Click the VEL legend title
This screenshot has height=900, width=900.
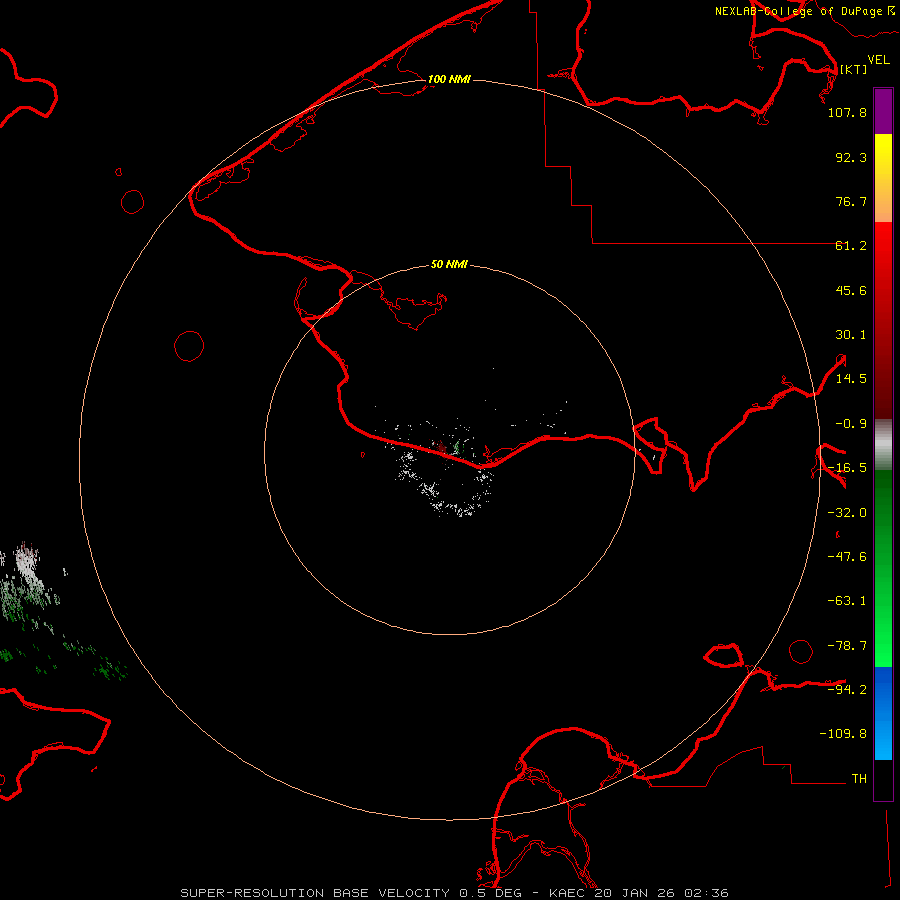click(x=878, y=60)
